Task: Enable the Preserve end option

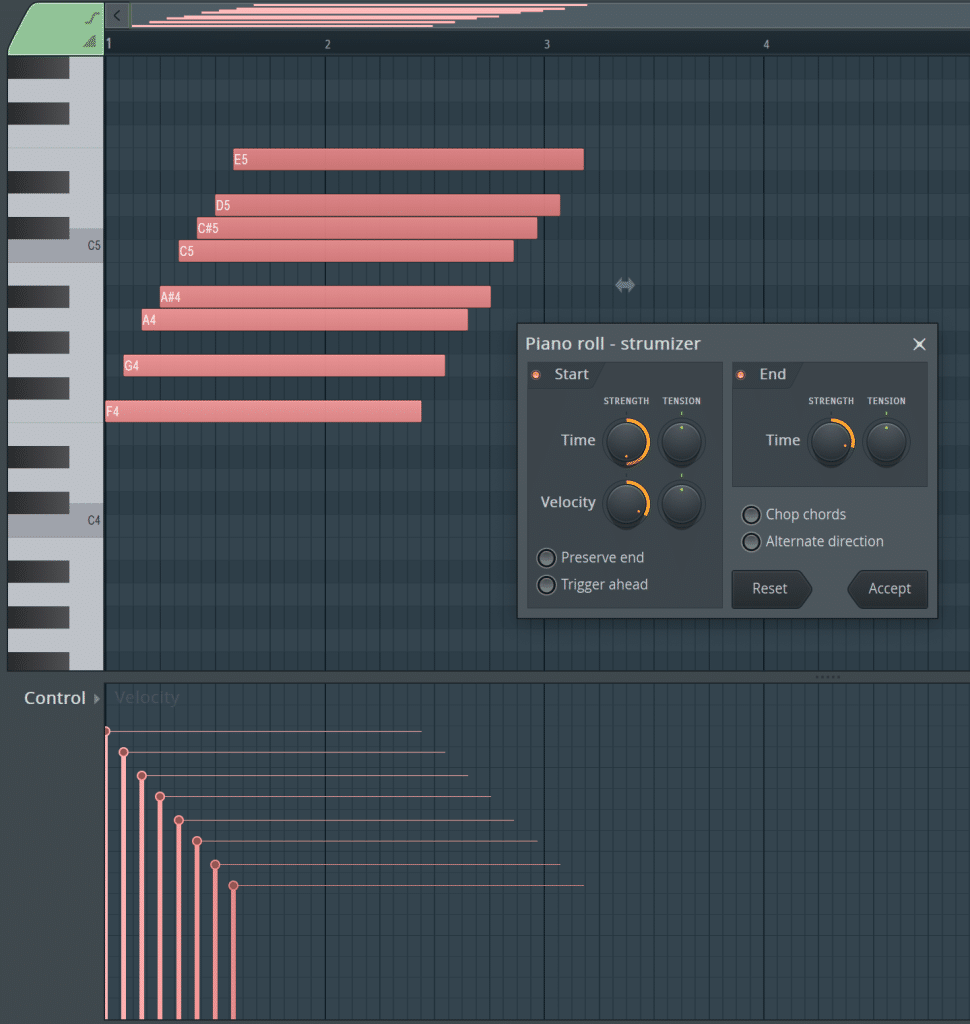Action: click(x=547, y=558)
